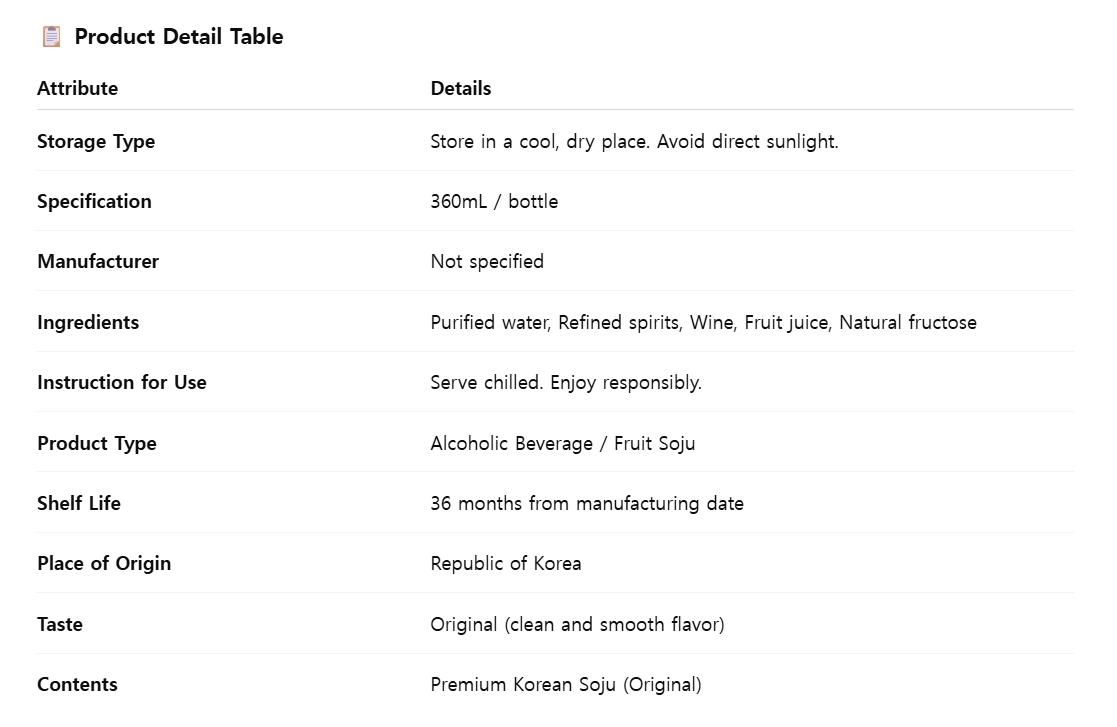The image size is (1117, 727).
Task: Click the Details column header
Action: [x=461, y=88]
